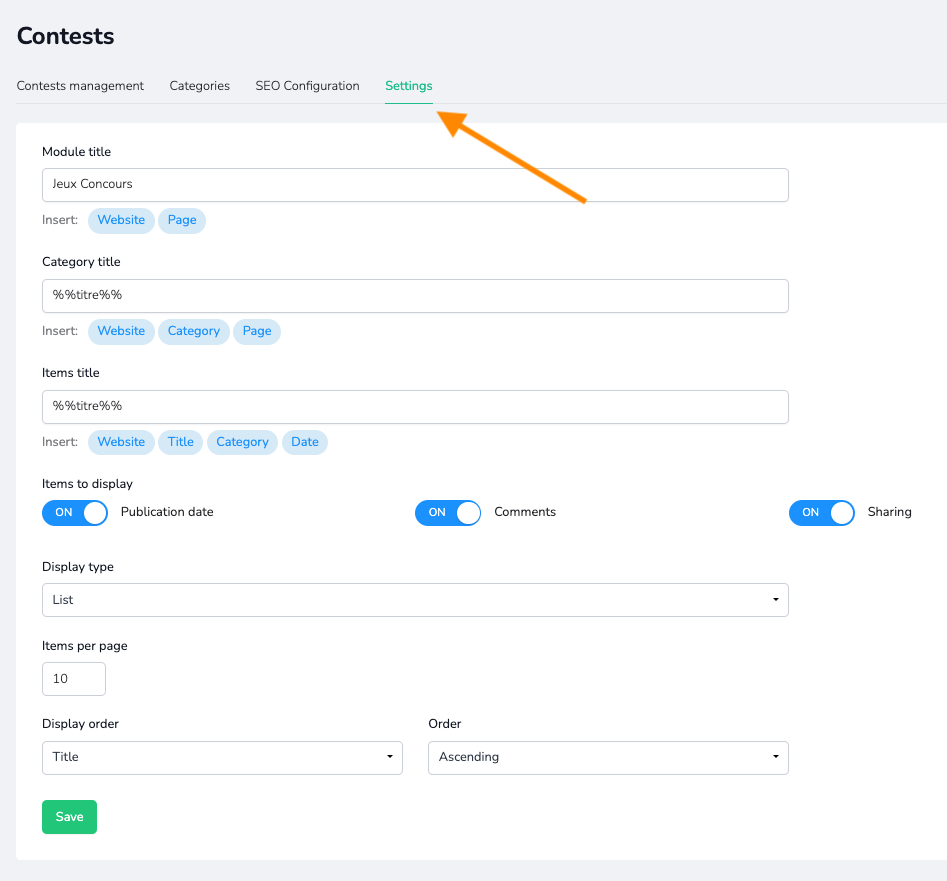Open the Display order dropdown
The image size is (947, 881).
(222, 757)
